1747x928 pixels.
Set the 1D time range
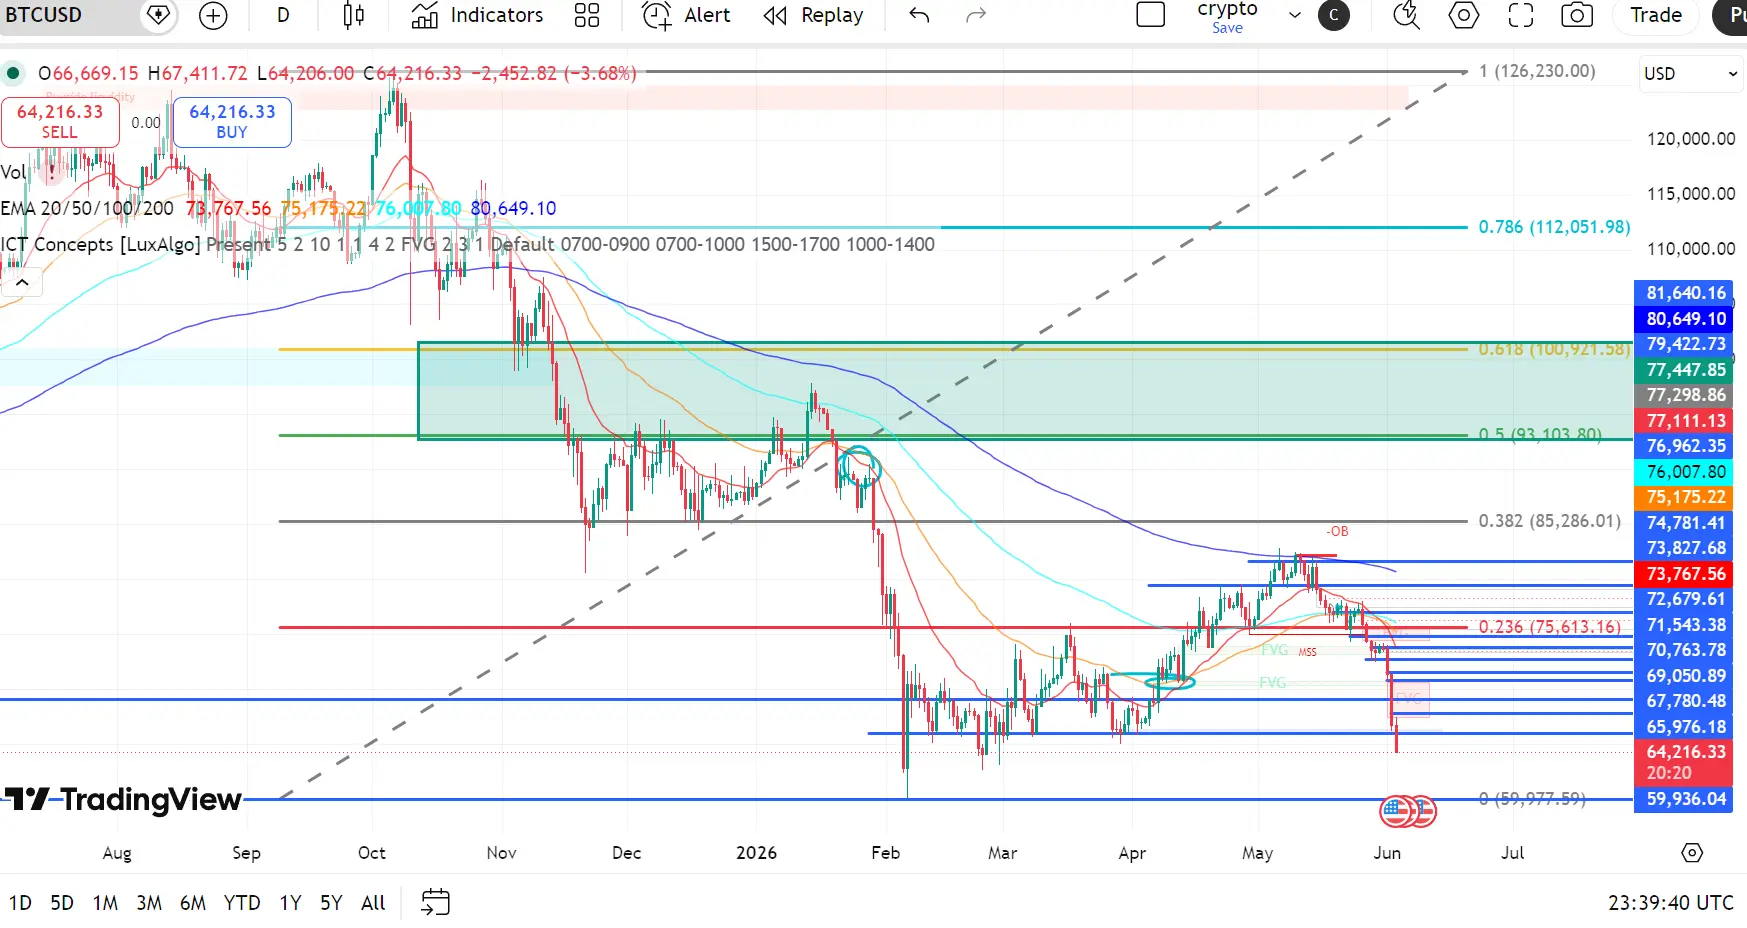click(20, 903)
